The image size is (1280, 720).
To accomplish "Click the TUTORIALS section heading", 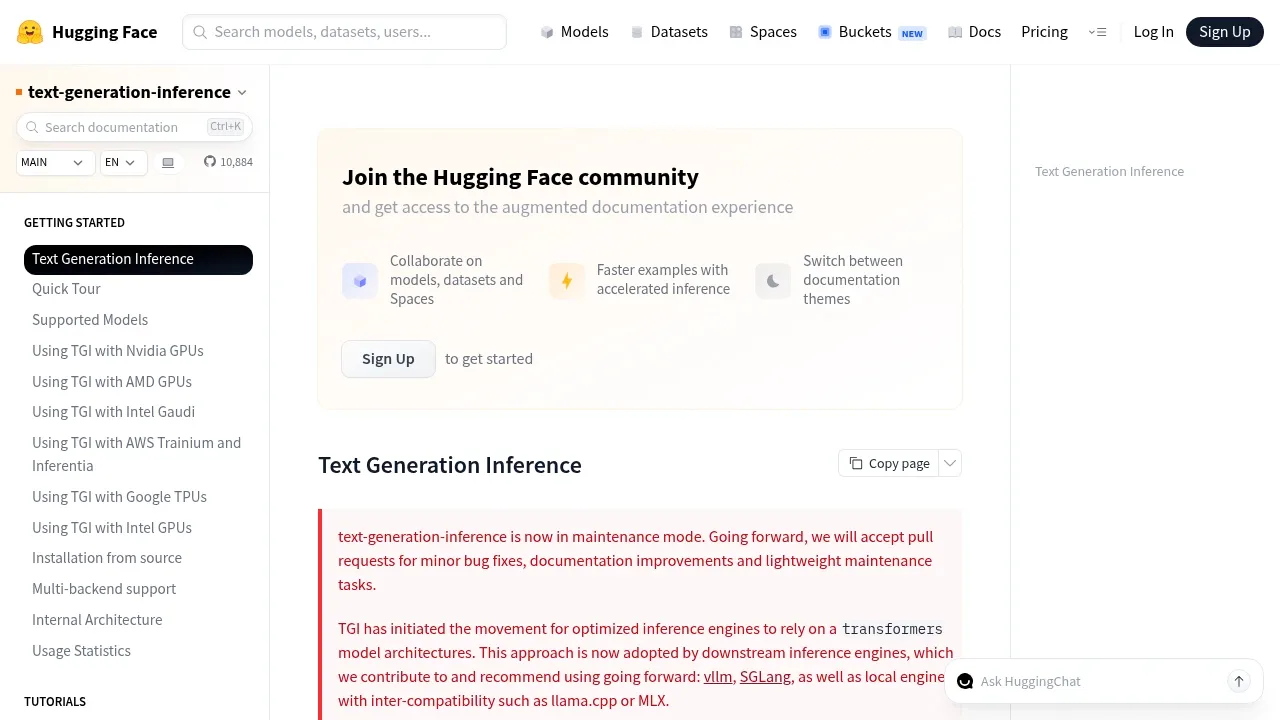I will tap(55, 702).
